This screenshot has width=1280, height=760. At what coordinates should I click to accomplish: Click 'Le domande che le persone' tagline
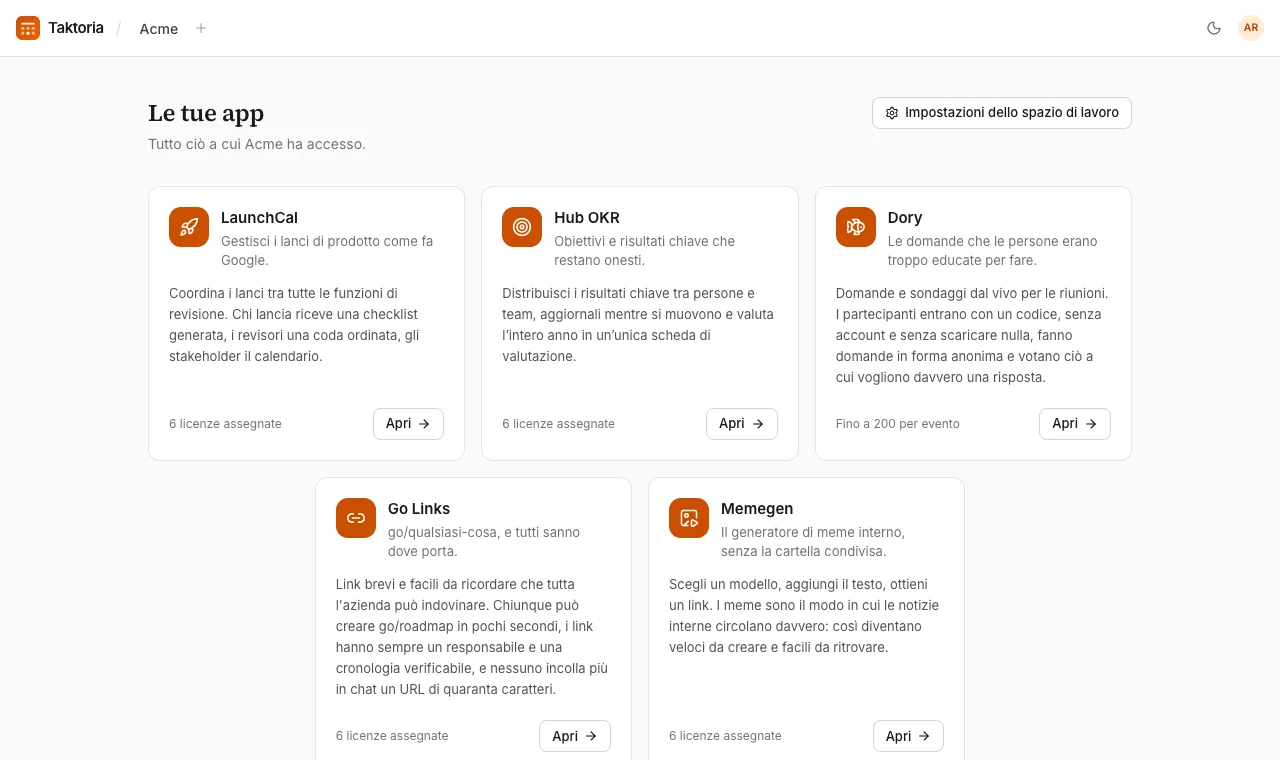tap(993, 251)
